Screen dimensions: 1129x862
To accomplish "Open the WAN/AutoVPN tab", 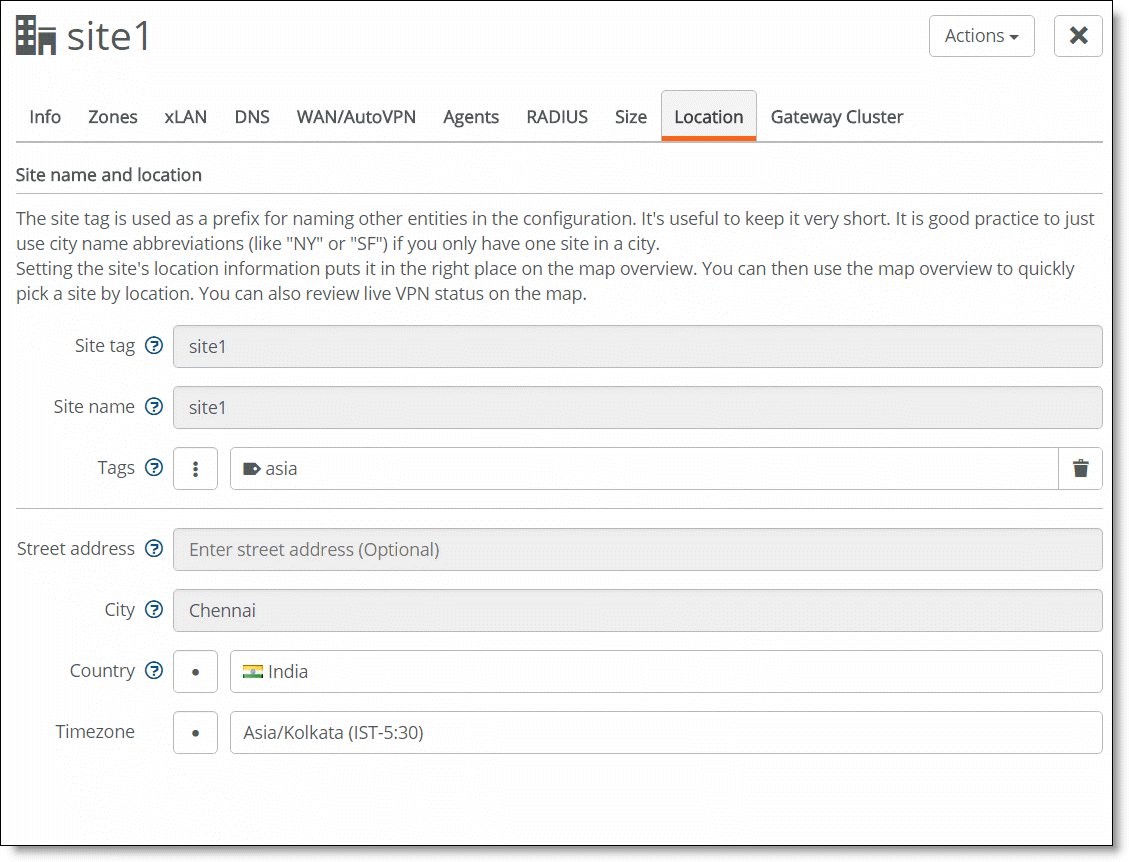I will click(356, 117).
